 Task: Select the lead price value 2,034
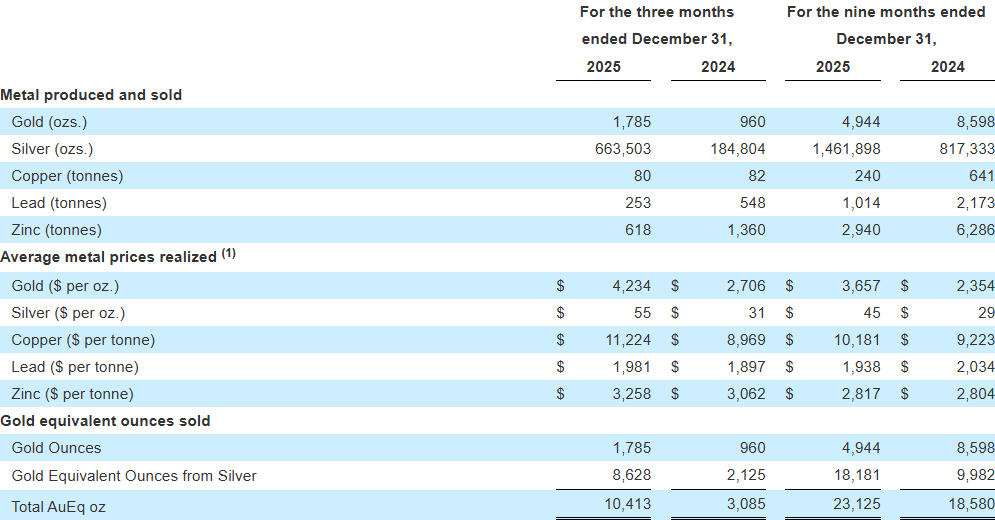[947, 367]
